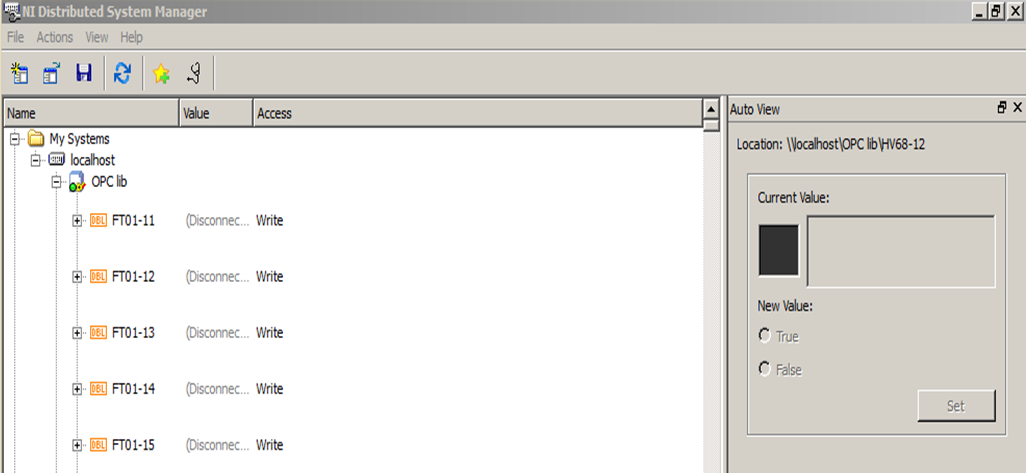Click the localhost computer icon
The height and width of the screenshot is (473, 1026).
57,160
